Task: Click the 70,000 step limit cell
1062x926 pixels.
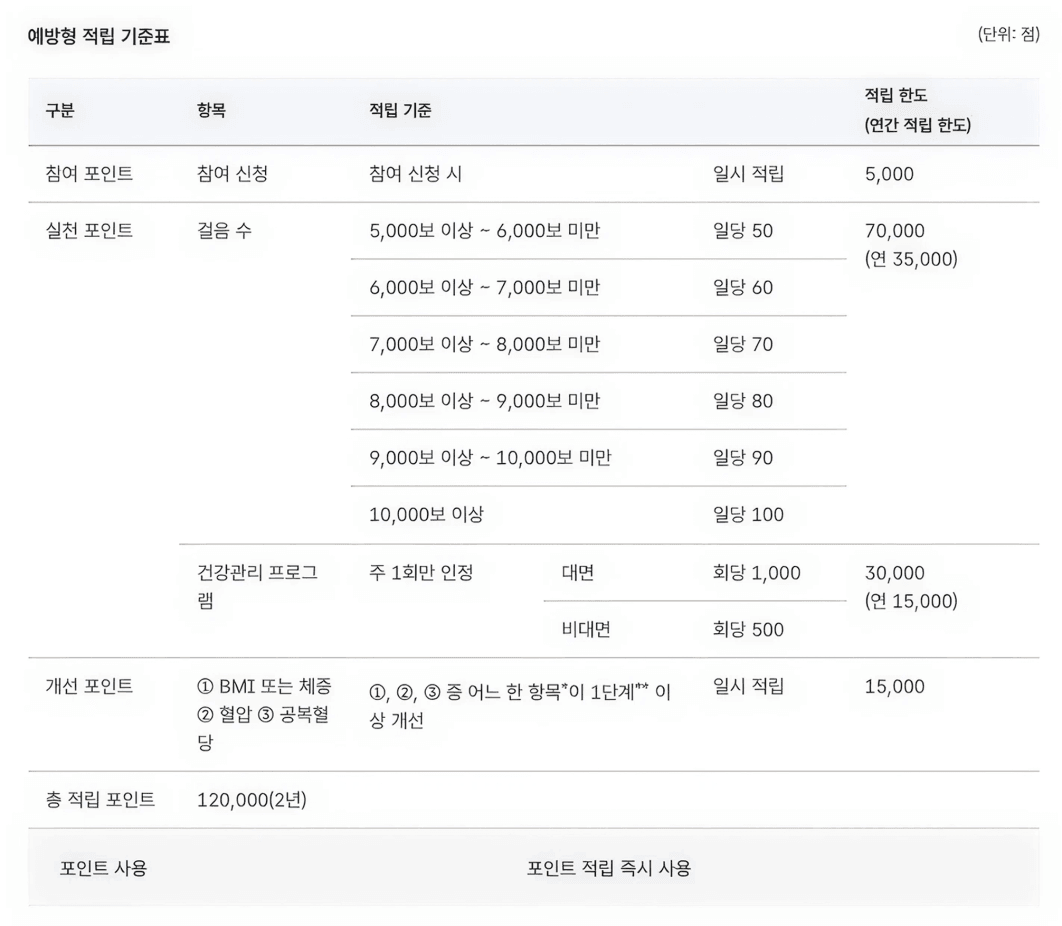Action: 895,231
